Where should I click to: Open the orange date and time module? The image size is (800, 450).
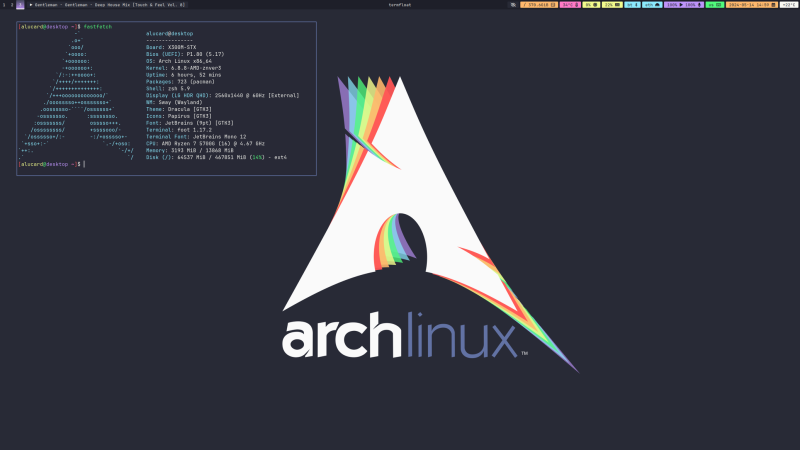pyautogui.click(x=752, y=5)
